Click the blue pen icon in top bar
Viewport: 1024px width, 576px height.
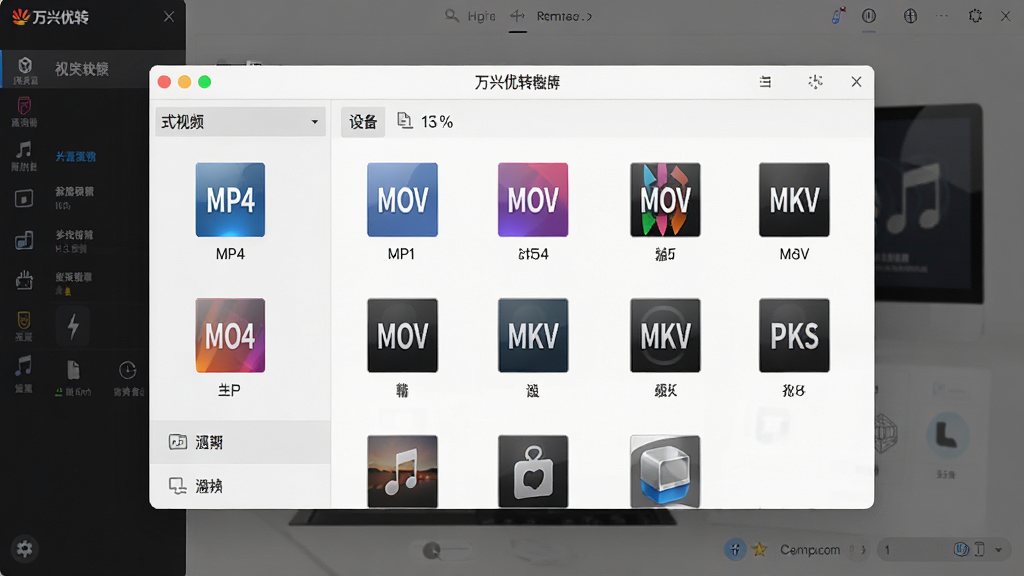click(838, 16)
